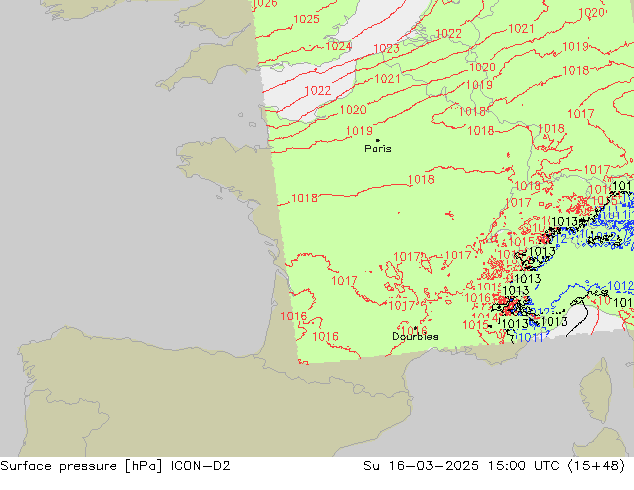This screenshot has height=490, width=634.
Task: Click 'Surface pressure [hPa]' caption text
Action: click(x=81, y=466)
